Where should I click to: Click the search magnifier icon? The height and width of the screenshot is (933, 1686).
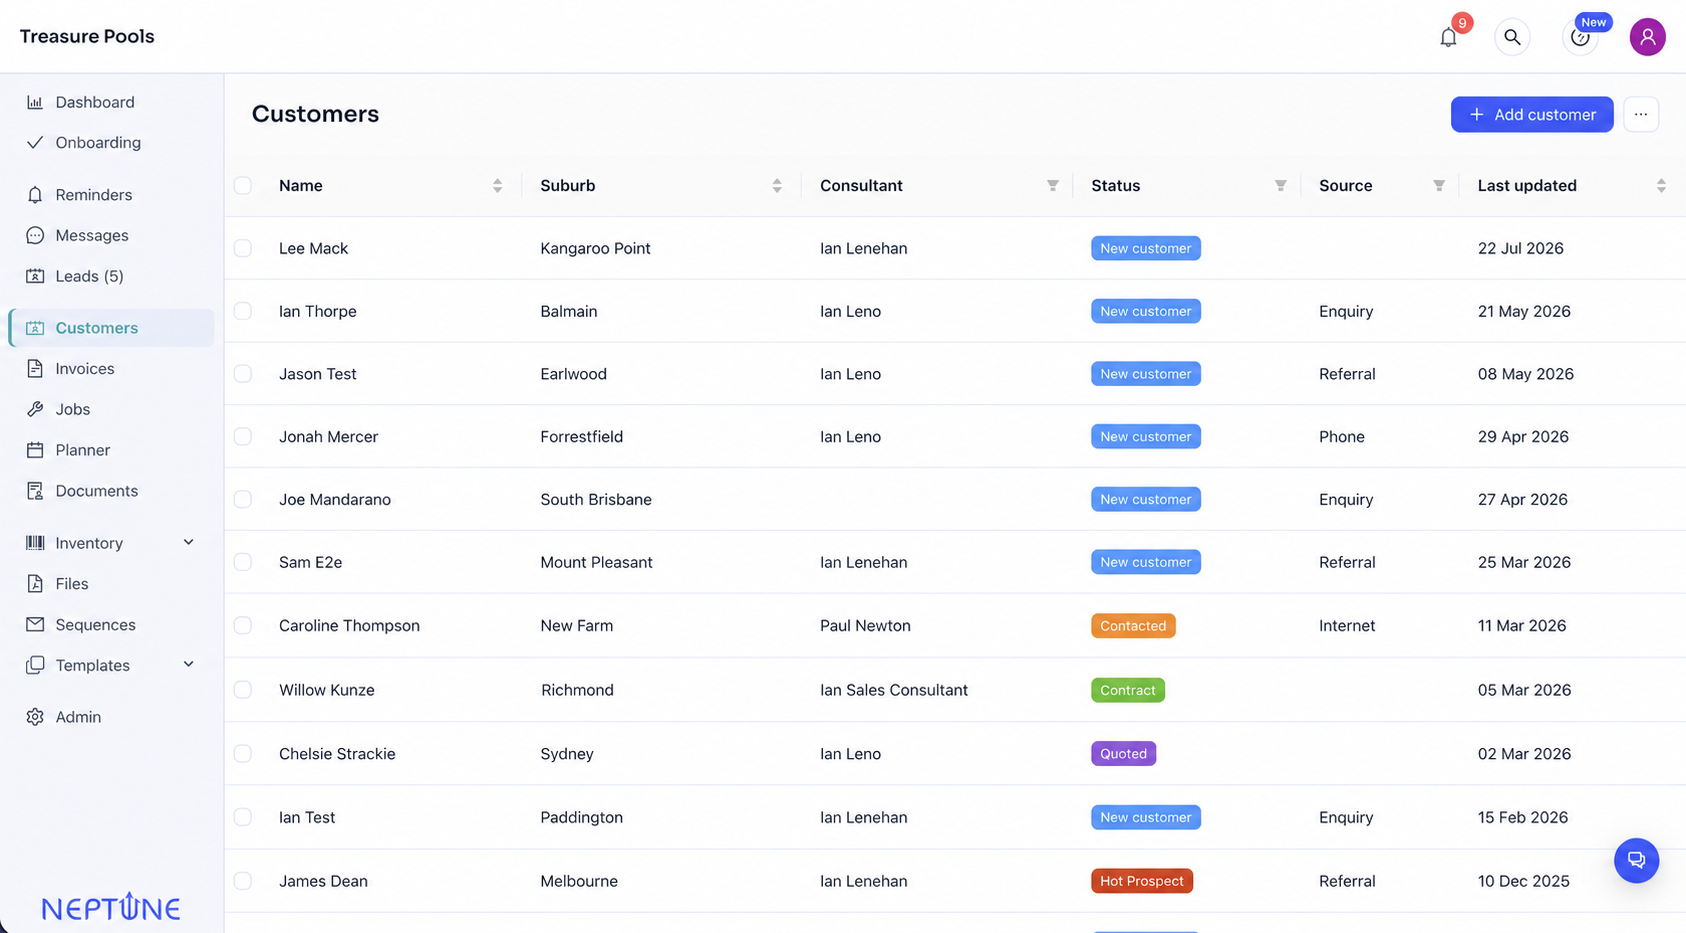coord(1512,37)
